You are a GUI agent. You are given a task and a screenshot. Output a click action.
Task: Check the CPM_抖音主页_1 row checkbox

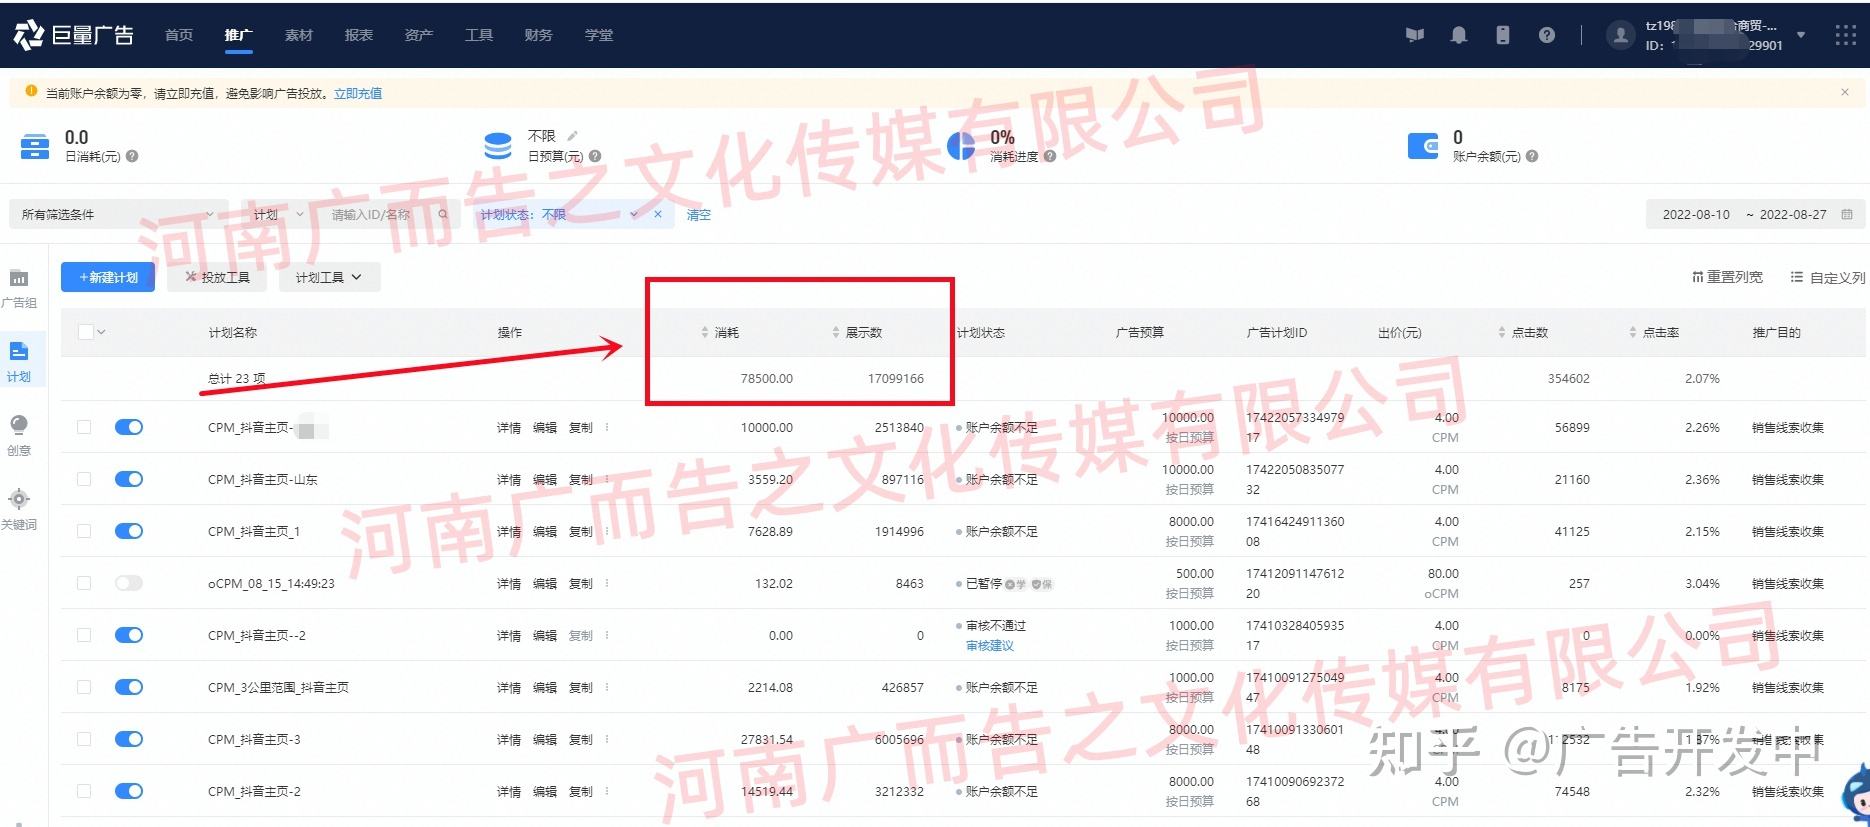pos(84,531)
